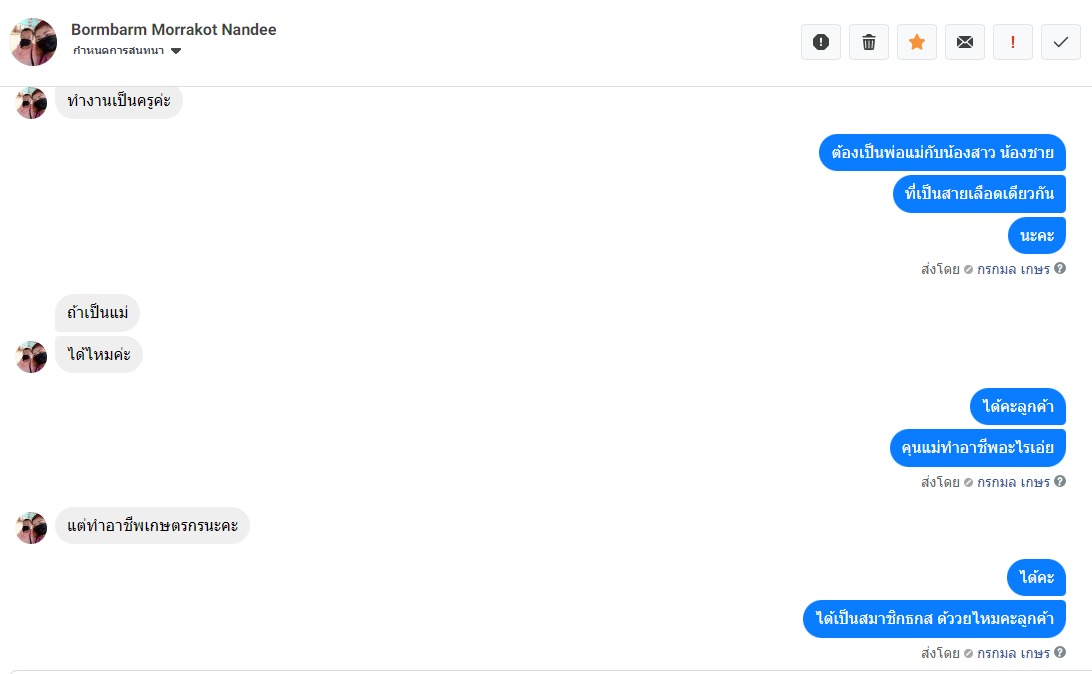Click the avatar beside แต่ทำอาชีพเกษตรกรนะคะ
Image resolution: width=1092 pixels, height=674 pixels.
[x=31, y=528]
